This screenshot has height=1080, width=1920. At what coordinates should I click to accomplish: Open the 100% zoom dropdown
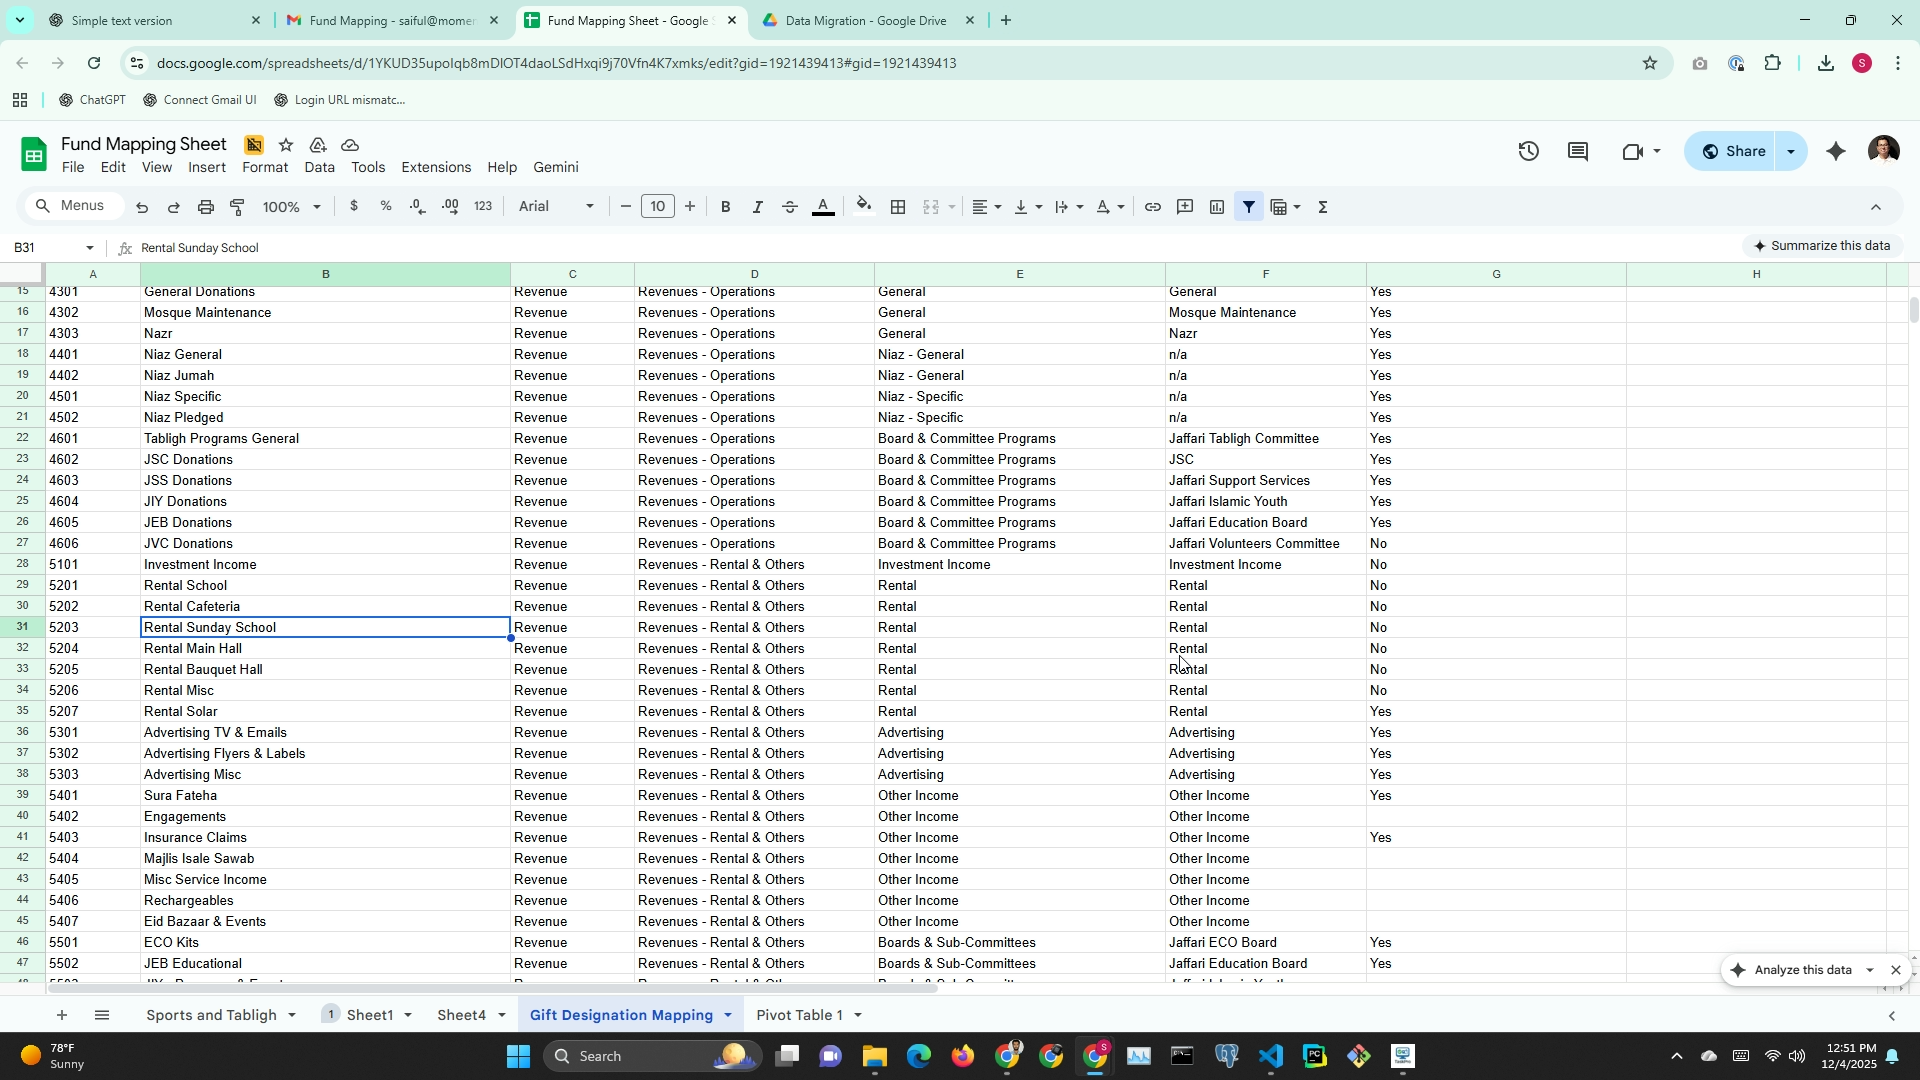[x=291, y=207]
